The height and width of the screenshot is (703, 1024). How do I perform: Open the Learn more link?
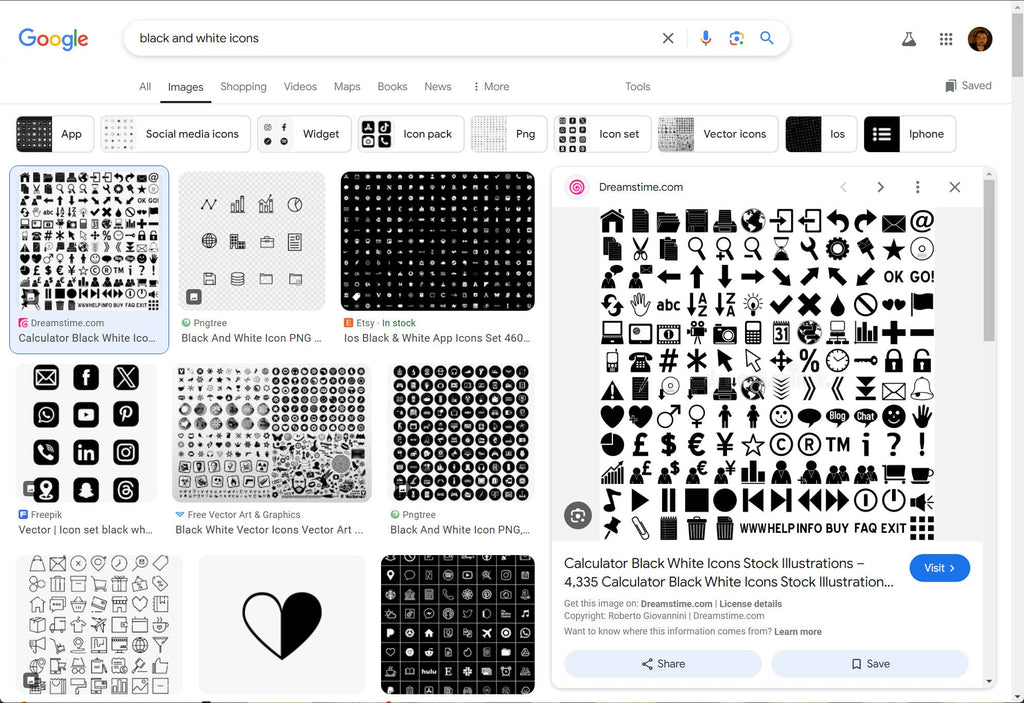point(797,632)
